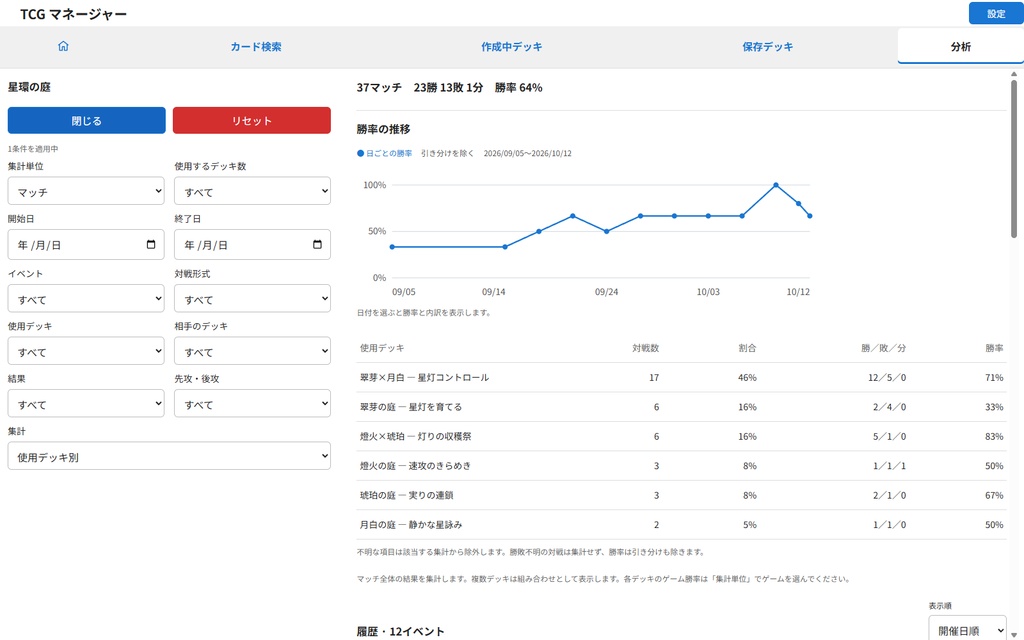1024x640 pixels.
Task: Click the 翠芽の庭 ― 星灯を育てる row
Action: tap(681, 407)
